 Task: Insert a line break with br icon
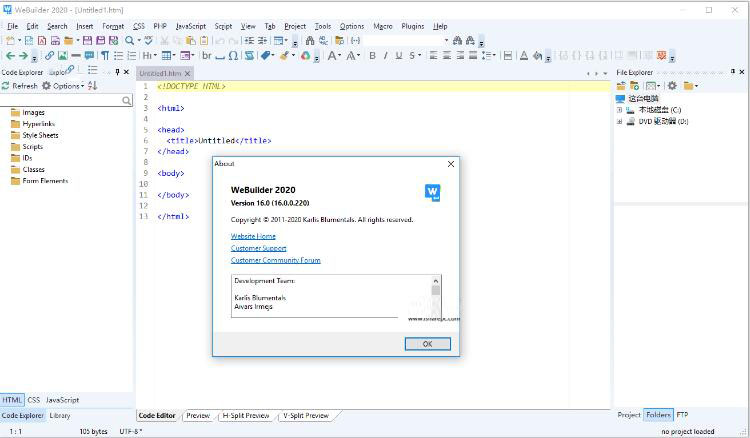coord(207,55)
